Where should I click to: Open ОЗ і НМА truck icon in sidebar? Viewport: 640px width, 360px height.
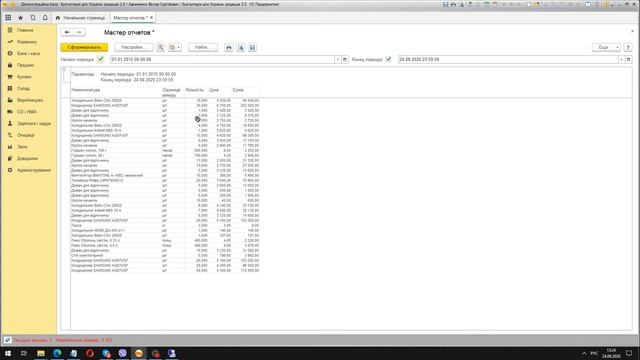(10, 112)
